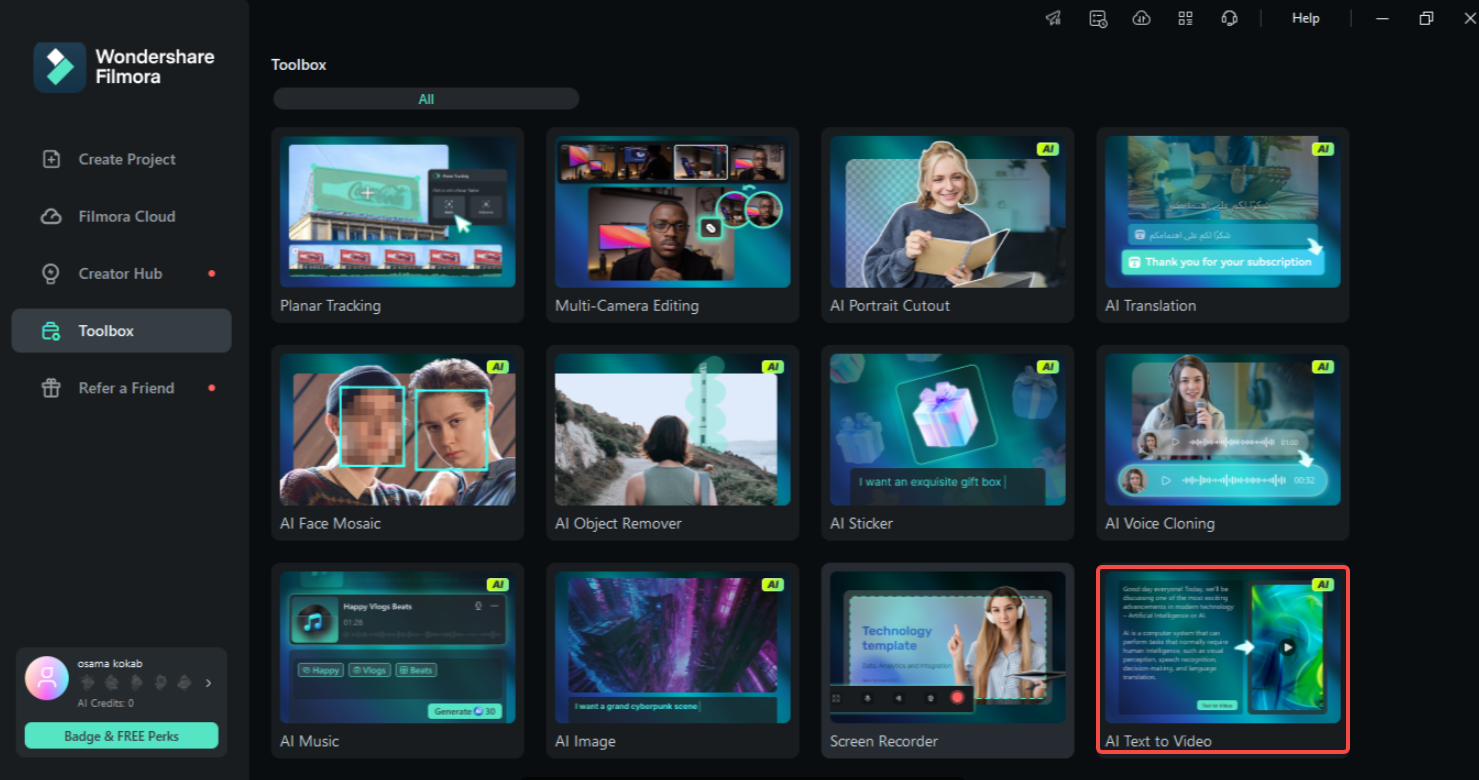Expand the badge list in profile card
Screen dimensions: 1479x780
click(x=208, y=683)
